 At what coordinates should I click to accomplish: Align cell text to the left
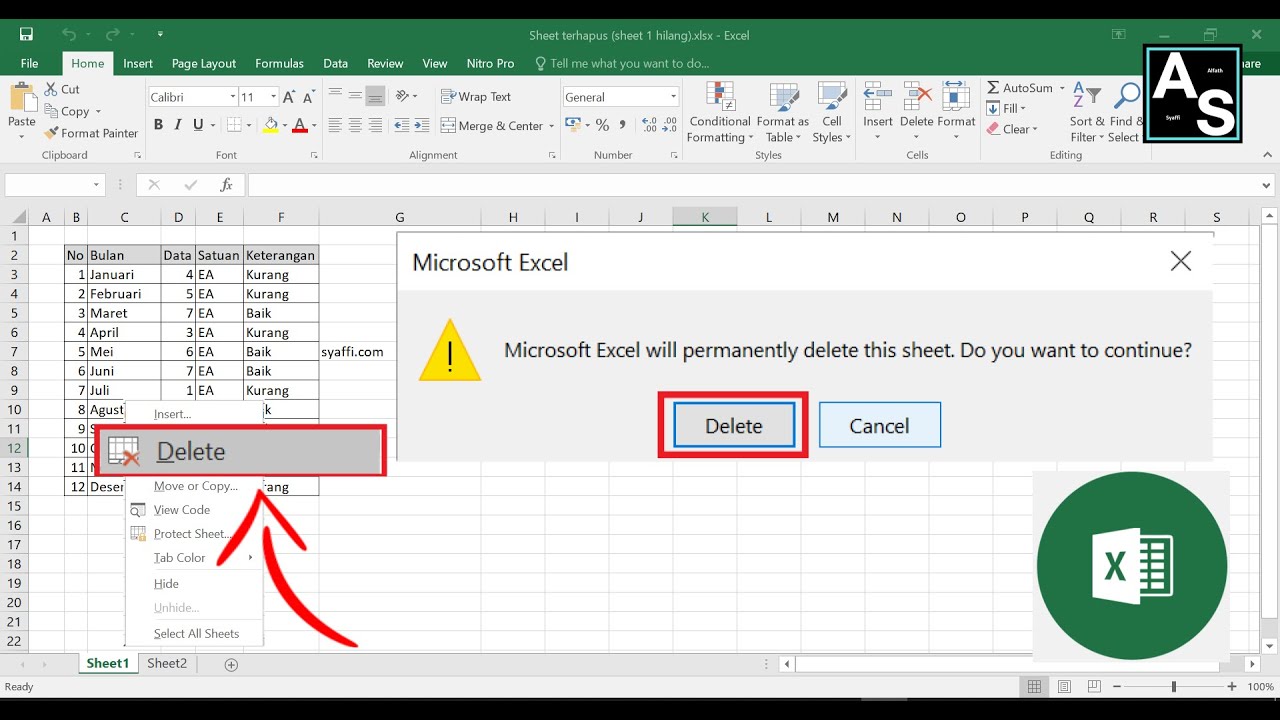pyautogui.click(x=335, y=126)
